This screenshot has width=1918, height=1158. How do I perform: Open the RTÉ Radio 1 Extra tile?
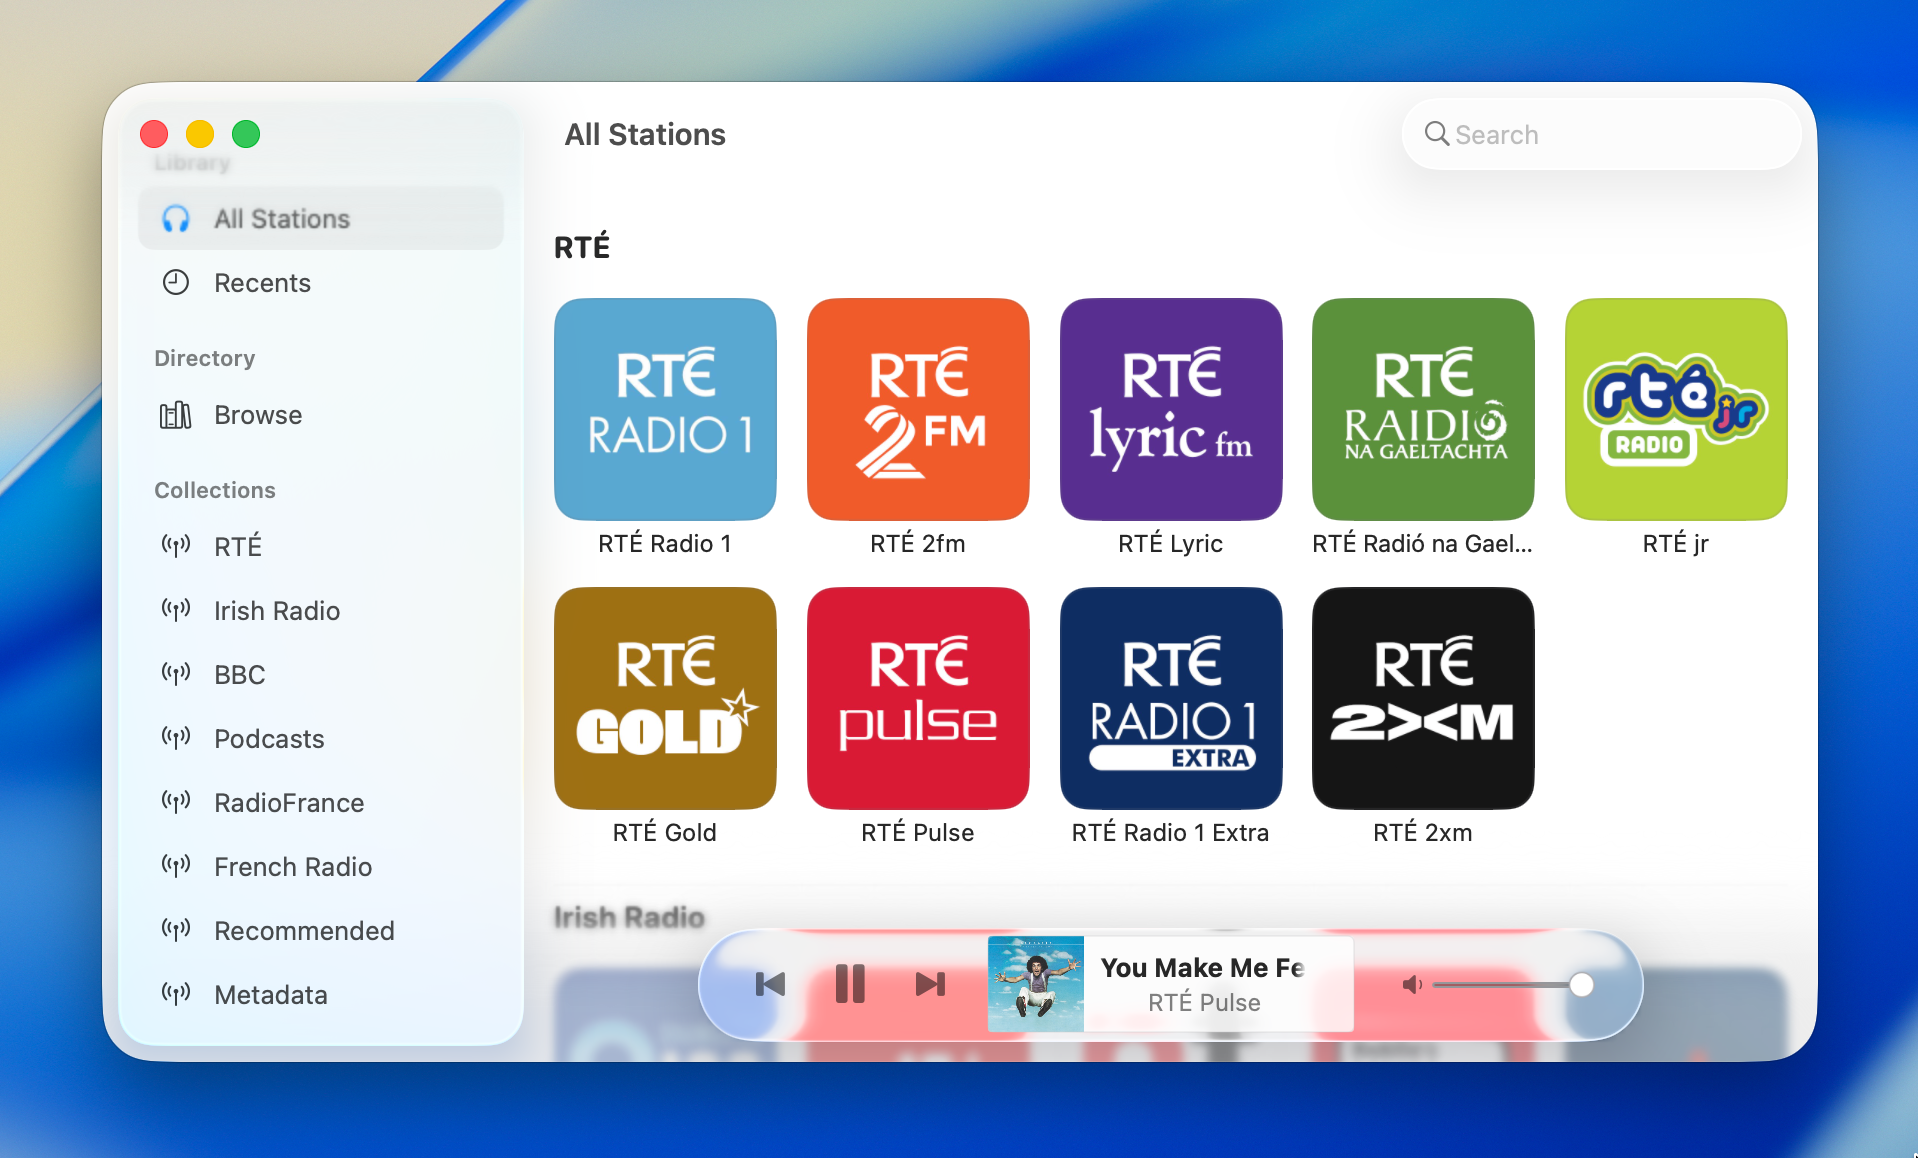1171,698
